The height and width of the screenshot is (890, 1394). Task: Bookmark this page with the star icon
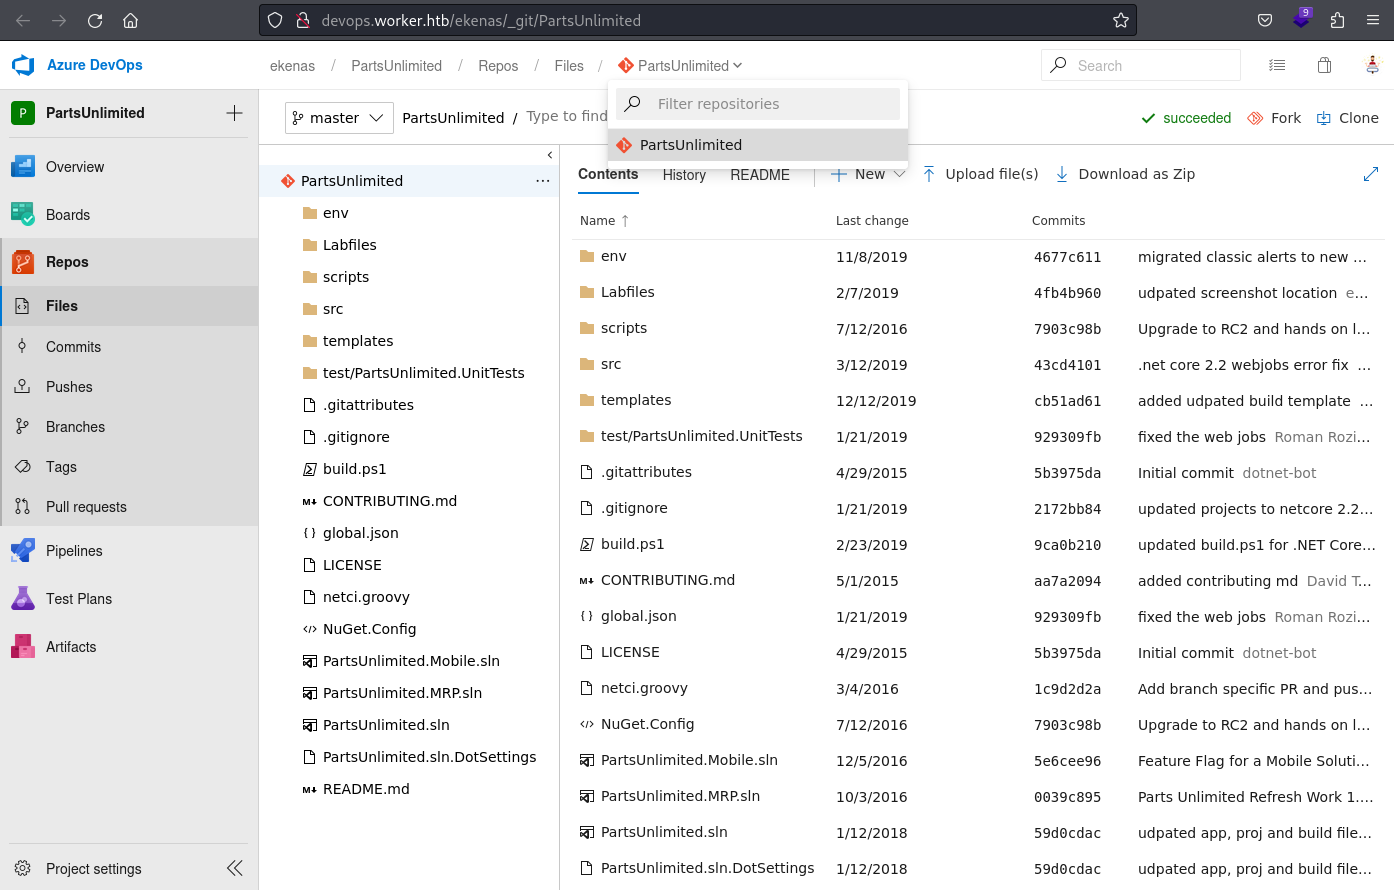pyautogui.click(x=1120, y=20)
